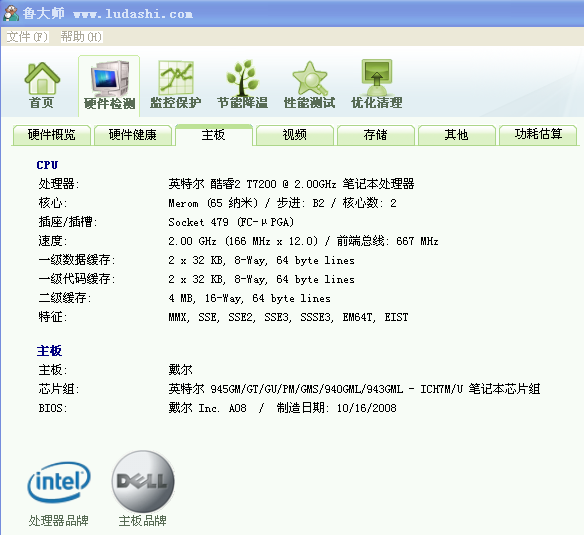Open the 监控保护 monitoring chart icon
The height and width of the screenshot is (535, 584).
click(x=176, y=77)
